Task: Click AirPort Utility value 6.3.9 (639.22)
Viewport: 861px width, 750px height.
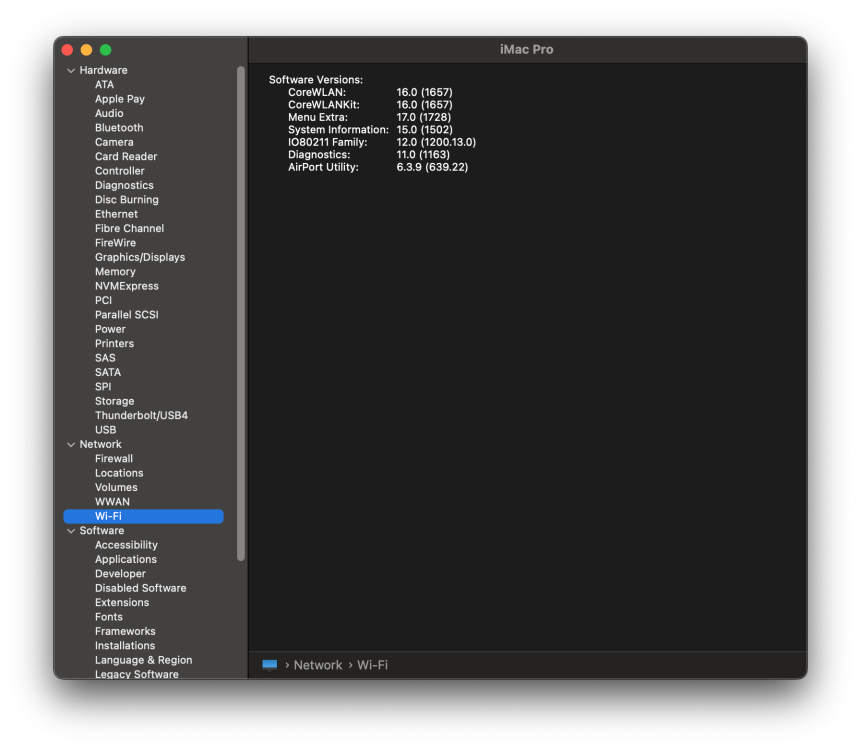Action: (x=432, y=167)
